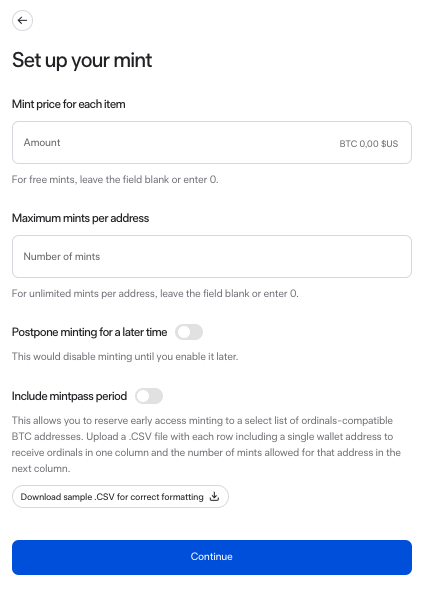
Task: Download sample .CSV for correct formatting
Action: [x=120, y=497]
